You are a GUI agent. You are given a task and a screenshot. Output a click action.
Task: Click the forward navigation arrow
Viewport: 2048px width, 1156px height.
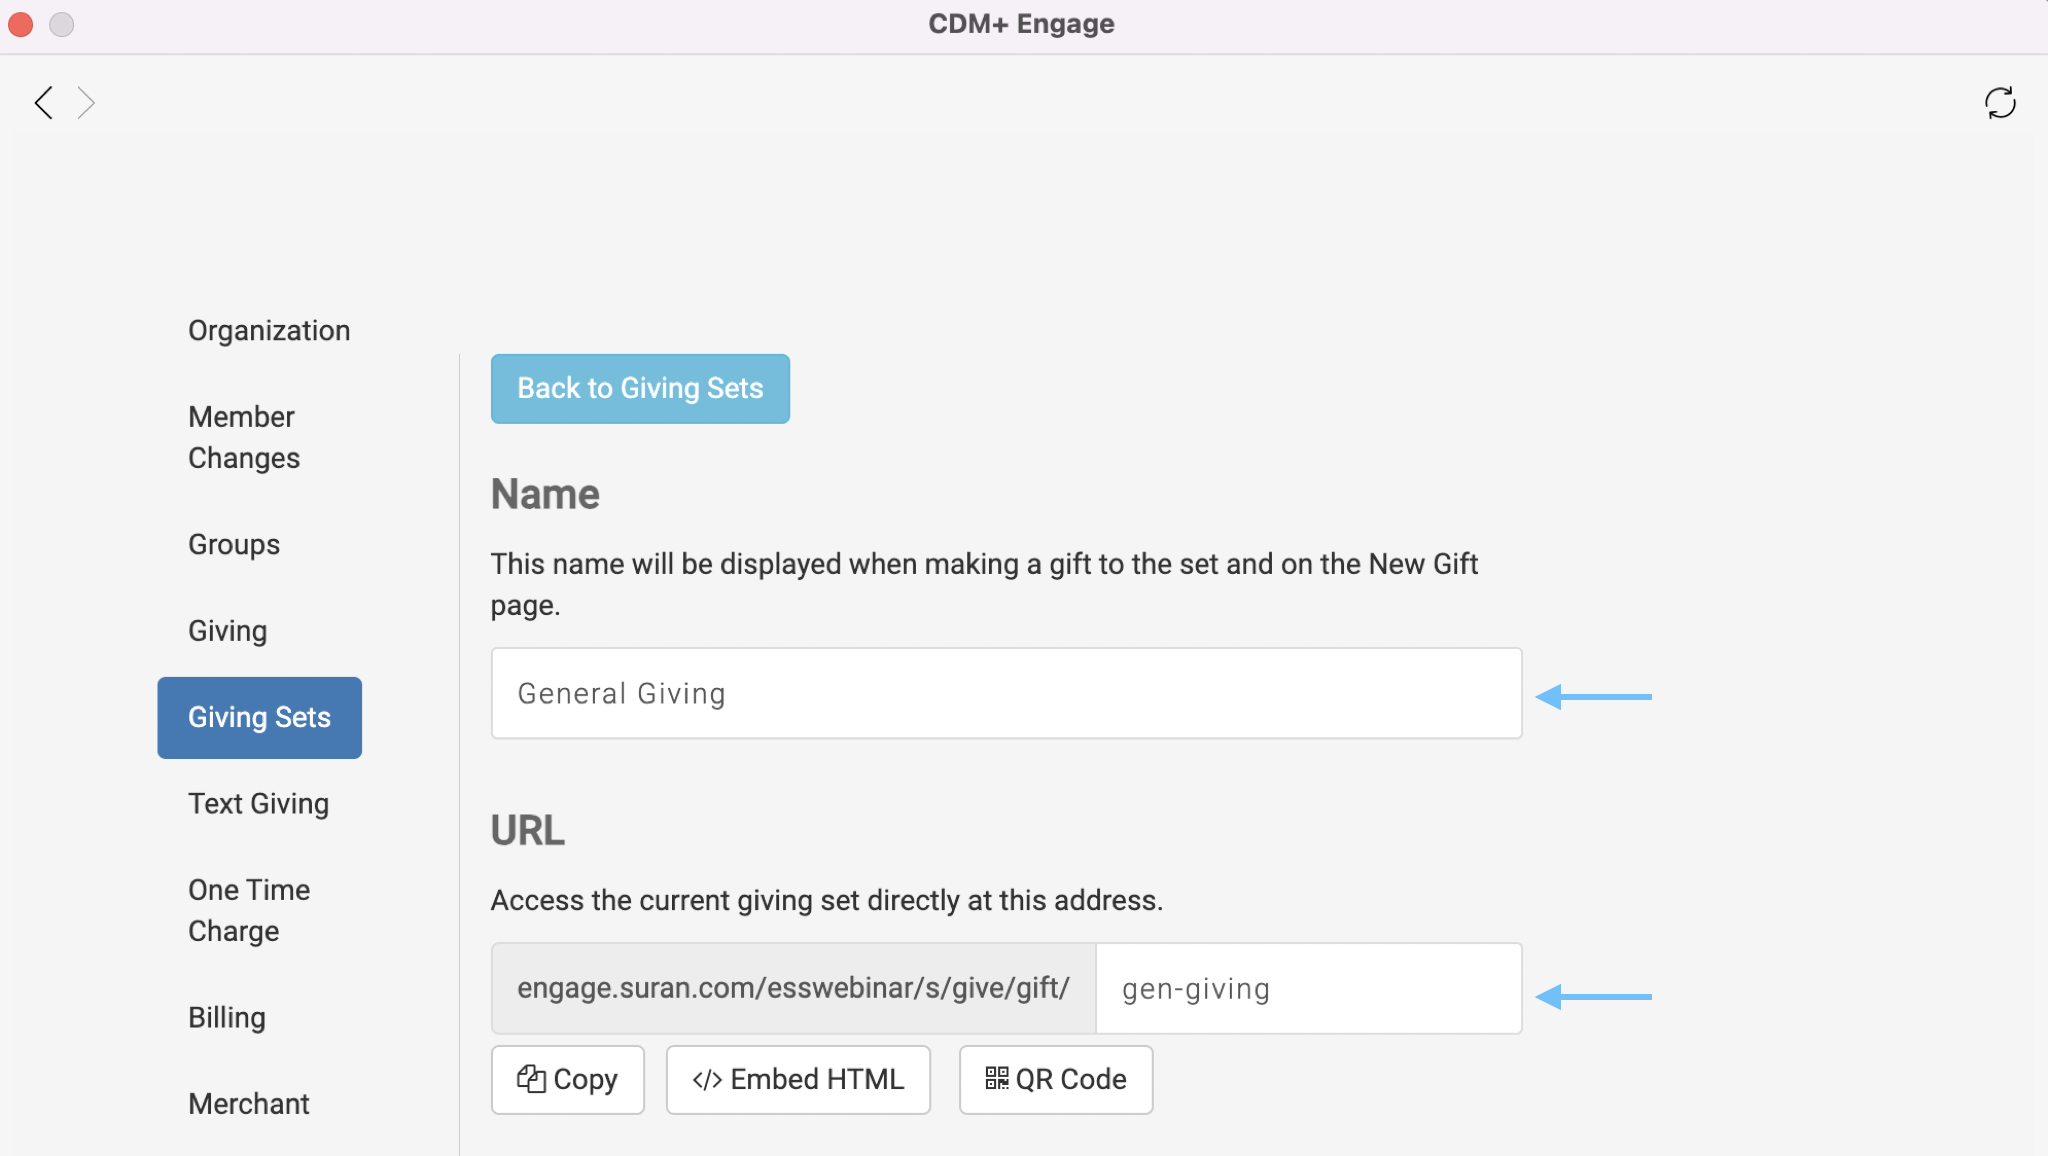(x=87, y=102)
